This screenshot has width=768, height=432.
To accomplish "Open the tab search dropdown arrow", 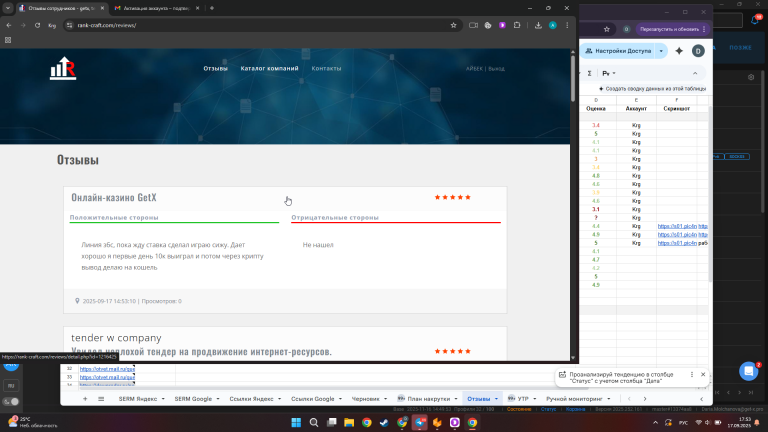I will click(8, 8).
